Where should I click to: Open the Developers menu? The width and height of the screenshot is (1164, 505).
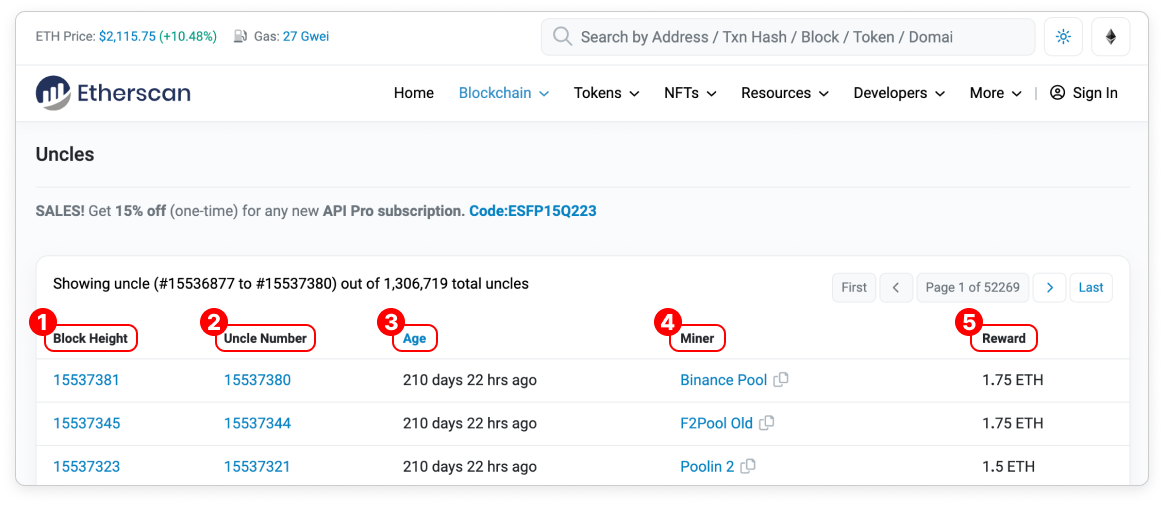pos(899,93)
